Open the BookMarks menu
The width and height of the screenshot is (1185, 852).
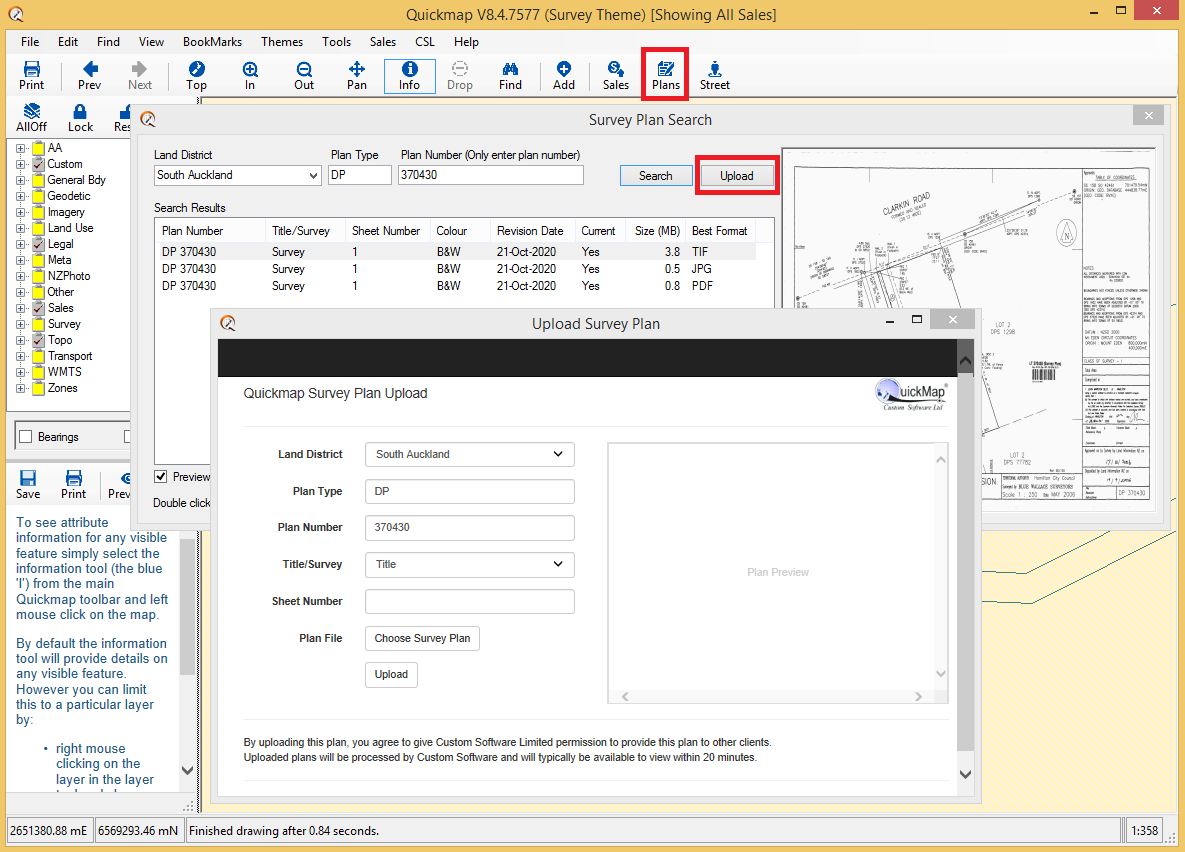pyautogui.click(x=212, y=42)
